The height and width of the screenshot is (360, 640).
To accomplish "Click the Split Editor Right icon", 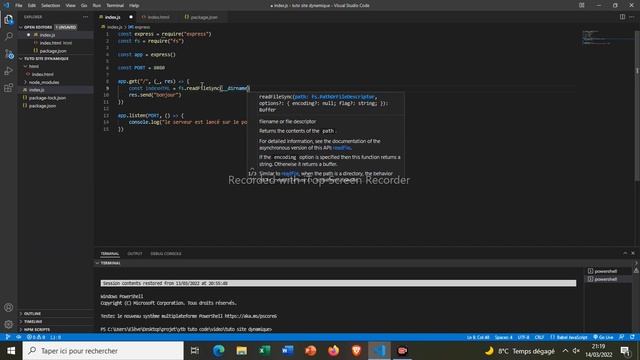I will click(622, 17).
